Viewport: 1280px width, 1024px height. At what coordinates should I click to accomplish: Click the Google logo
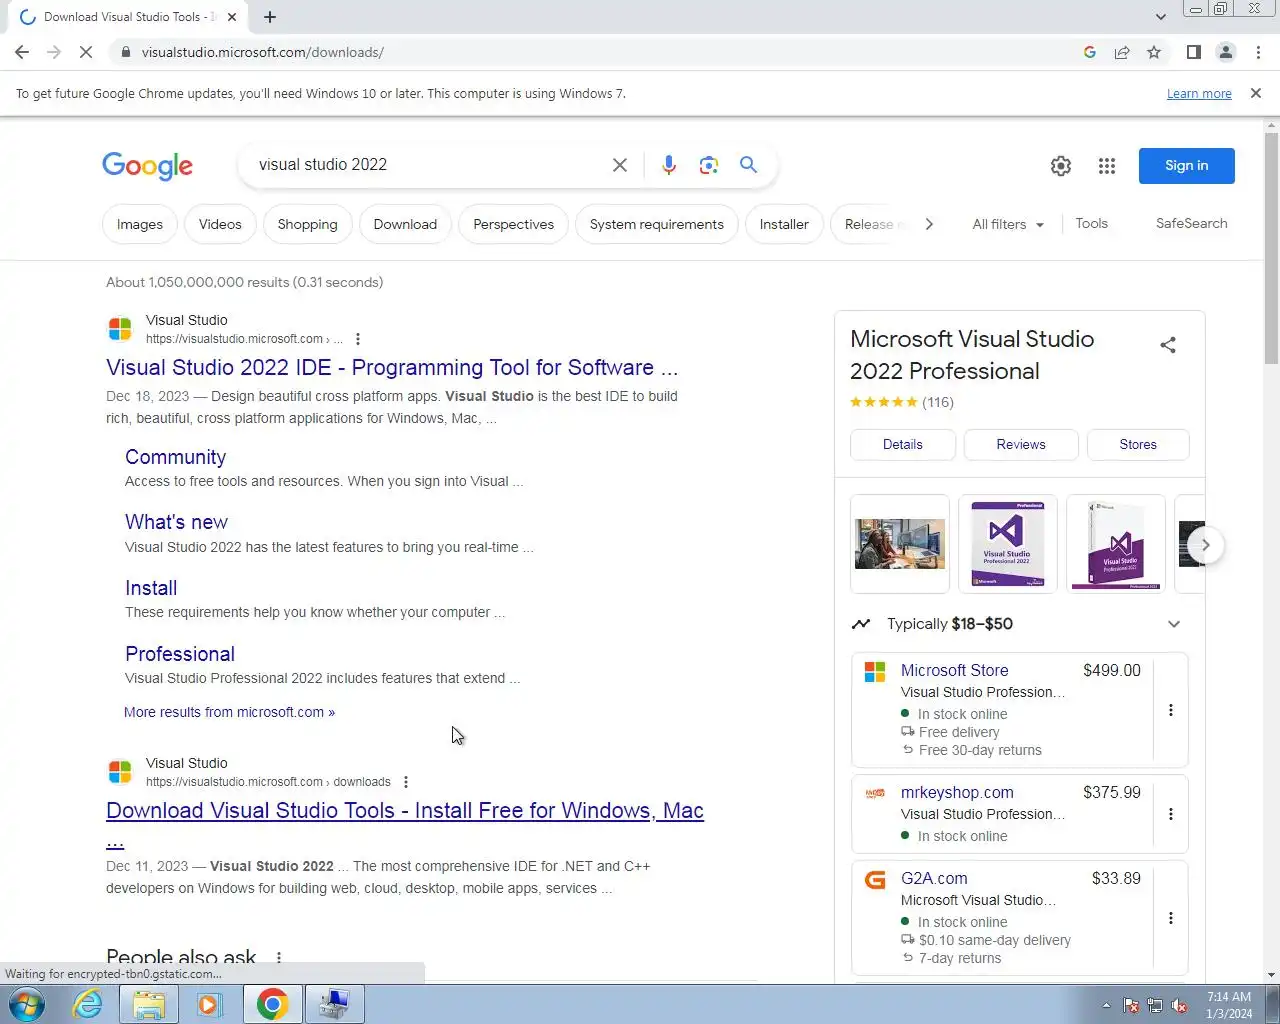tap(147, 166)
